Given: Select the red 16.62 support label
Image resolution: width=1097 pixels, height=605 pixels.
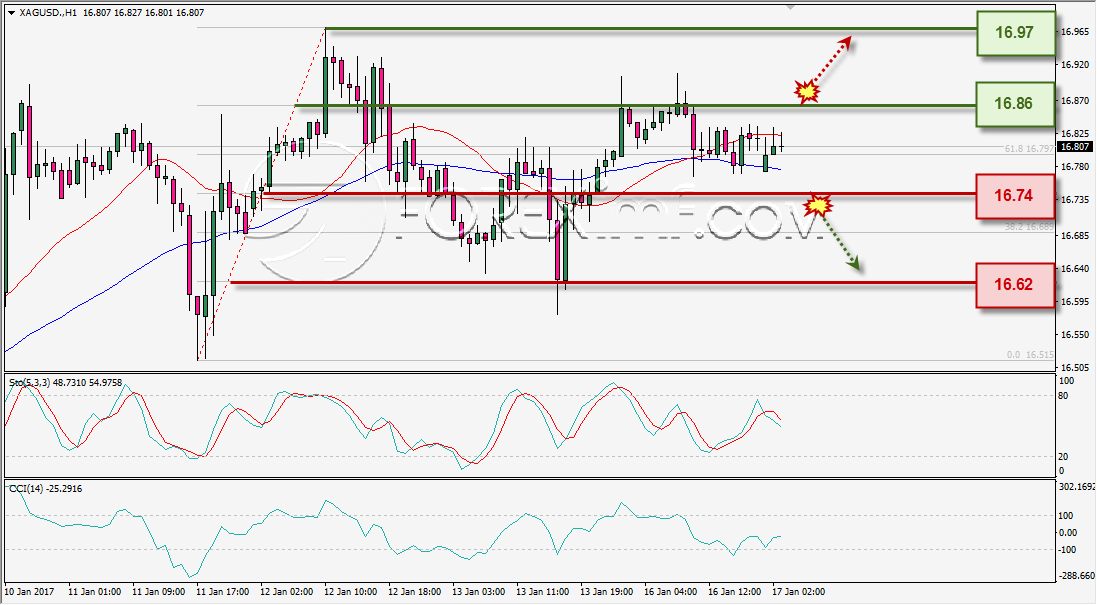Looking at the screenshot, I should point(1014,285).
